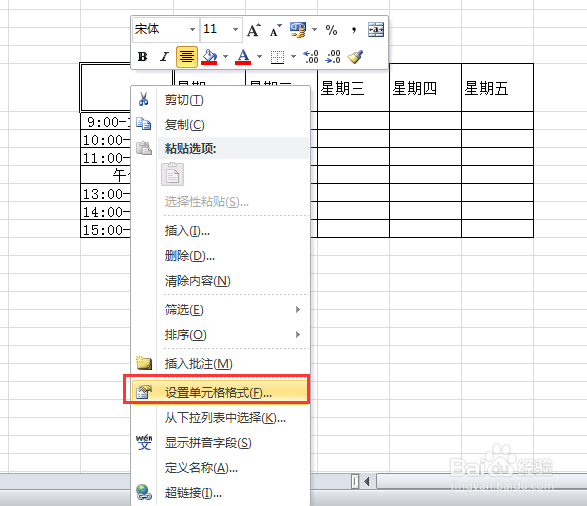This screenshot has width=587, height=506.
Task: Apply percent style format
Action: coord(331,30)
